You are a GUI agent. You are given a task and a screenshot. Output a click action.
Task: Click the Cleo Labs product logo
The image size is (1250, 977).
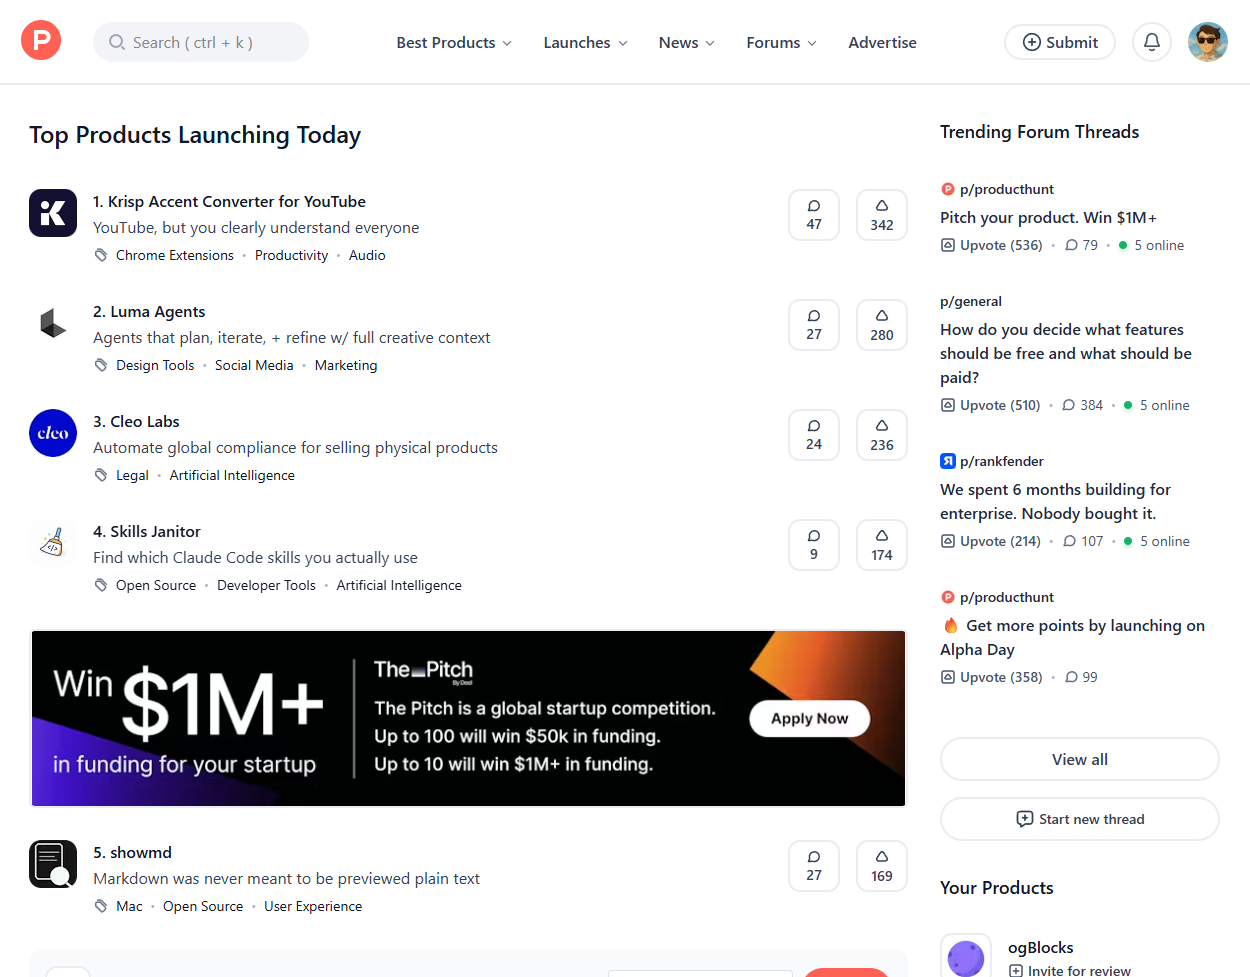pos(53,433)
